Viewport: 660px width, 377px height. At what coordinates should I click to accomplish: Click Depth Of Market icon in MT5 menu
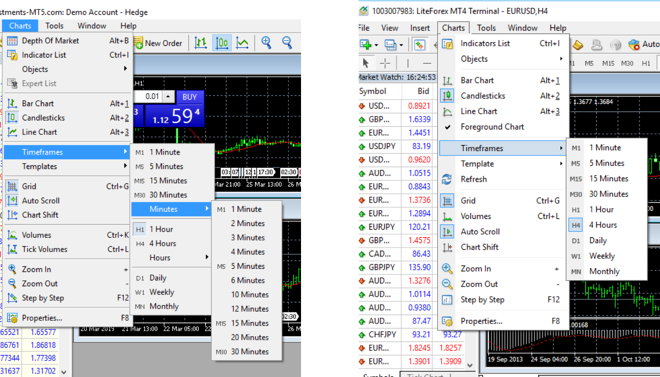12,41
